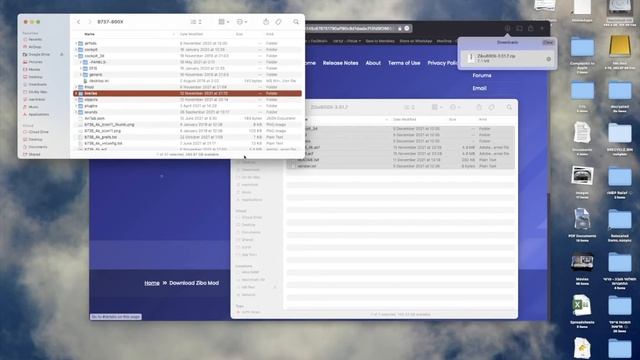Clear the Safari Downloads list

tap(548, 42)
